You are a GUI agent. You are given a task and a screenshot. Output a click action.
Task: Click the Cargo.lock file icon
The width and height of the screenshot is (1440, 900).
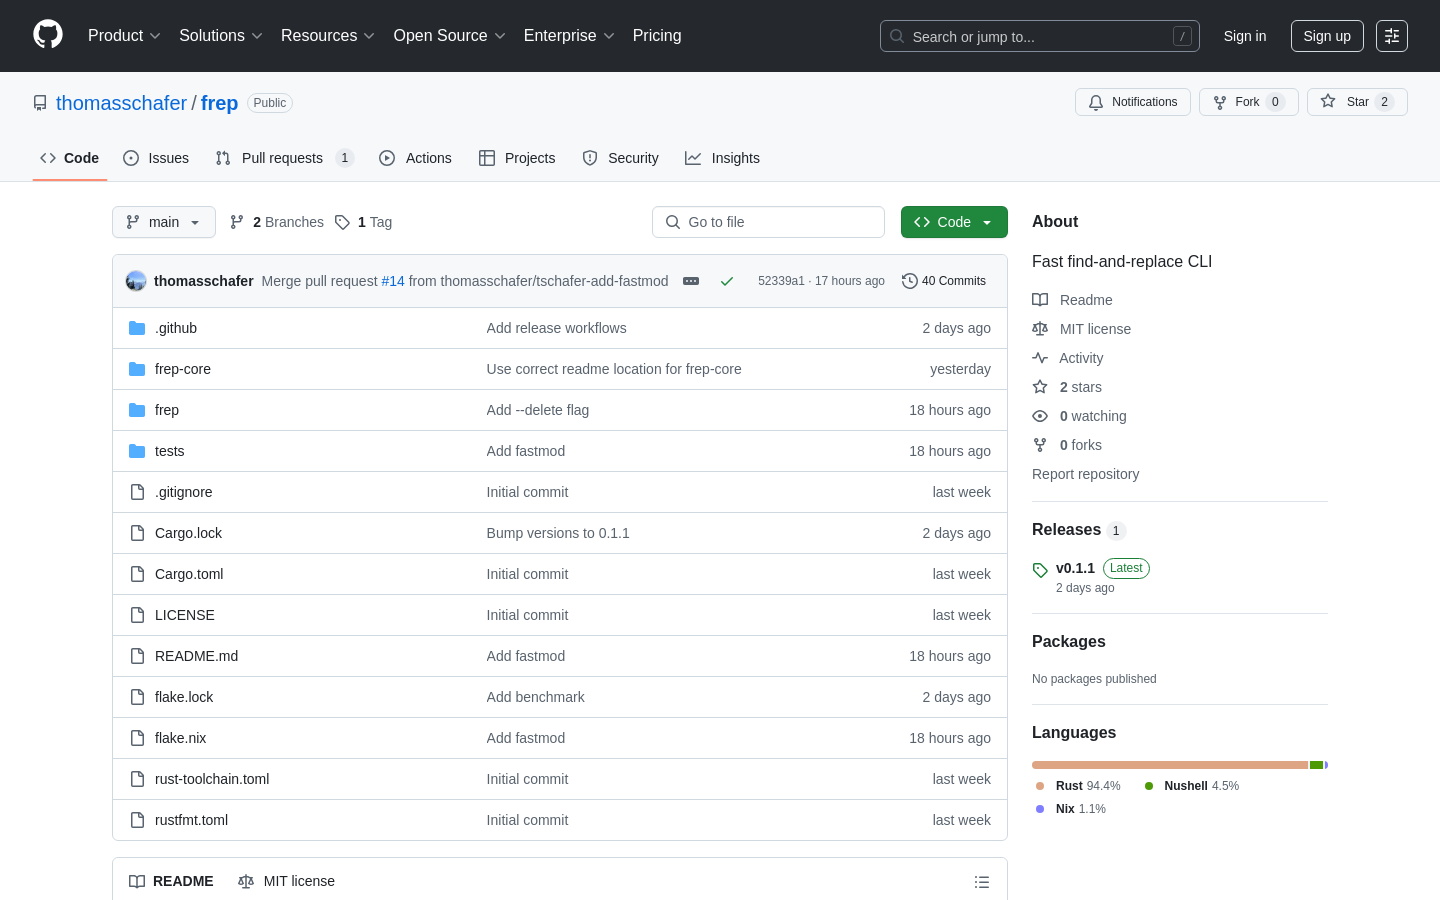click(137, 533)
